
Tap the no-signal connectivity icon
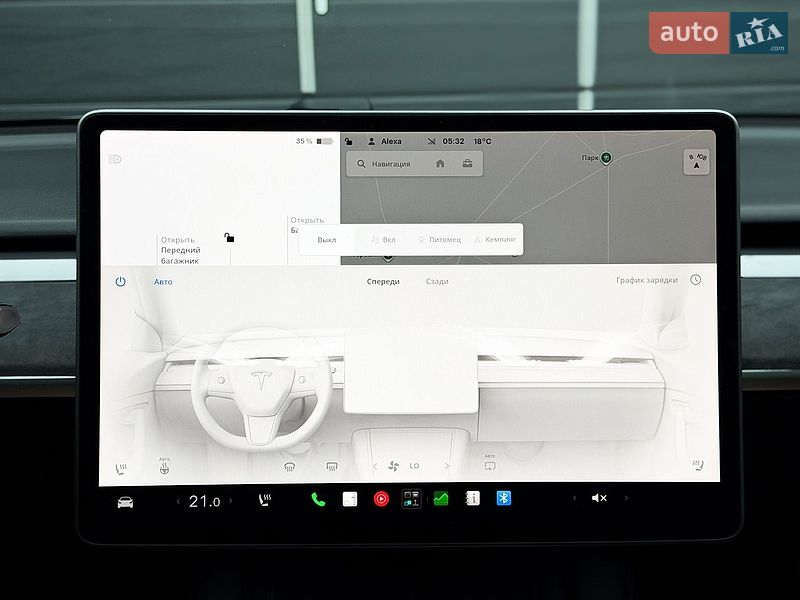(432, 141)
